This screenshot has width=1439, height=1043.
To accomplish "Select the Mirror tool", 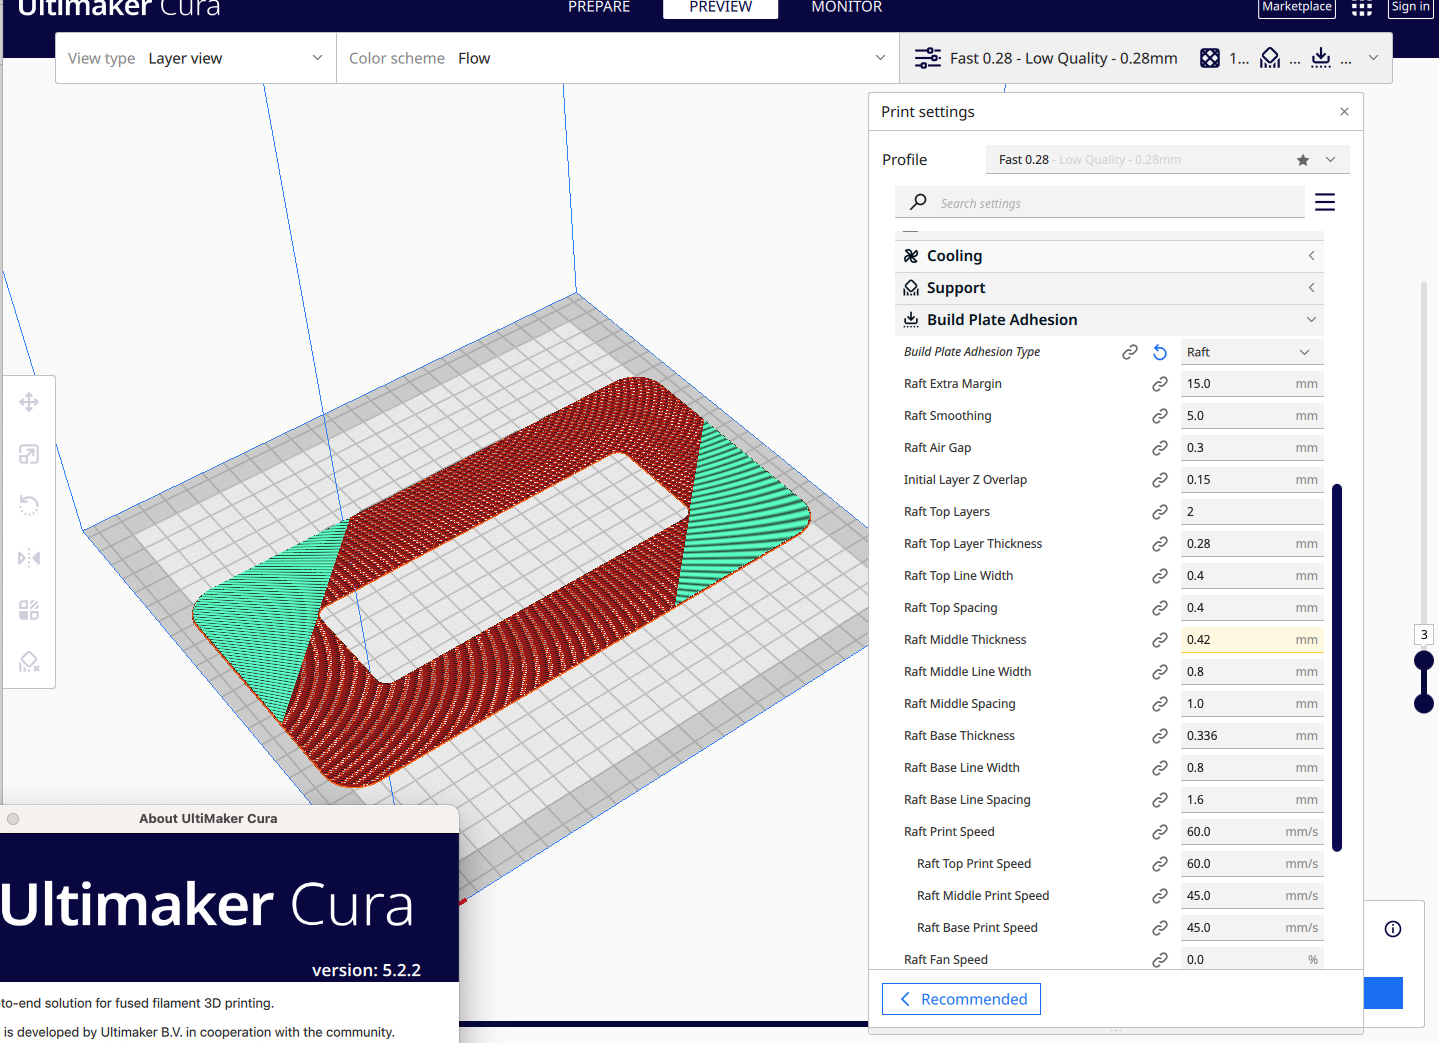I will [x=29, y=558].
